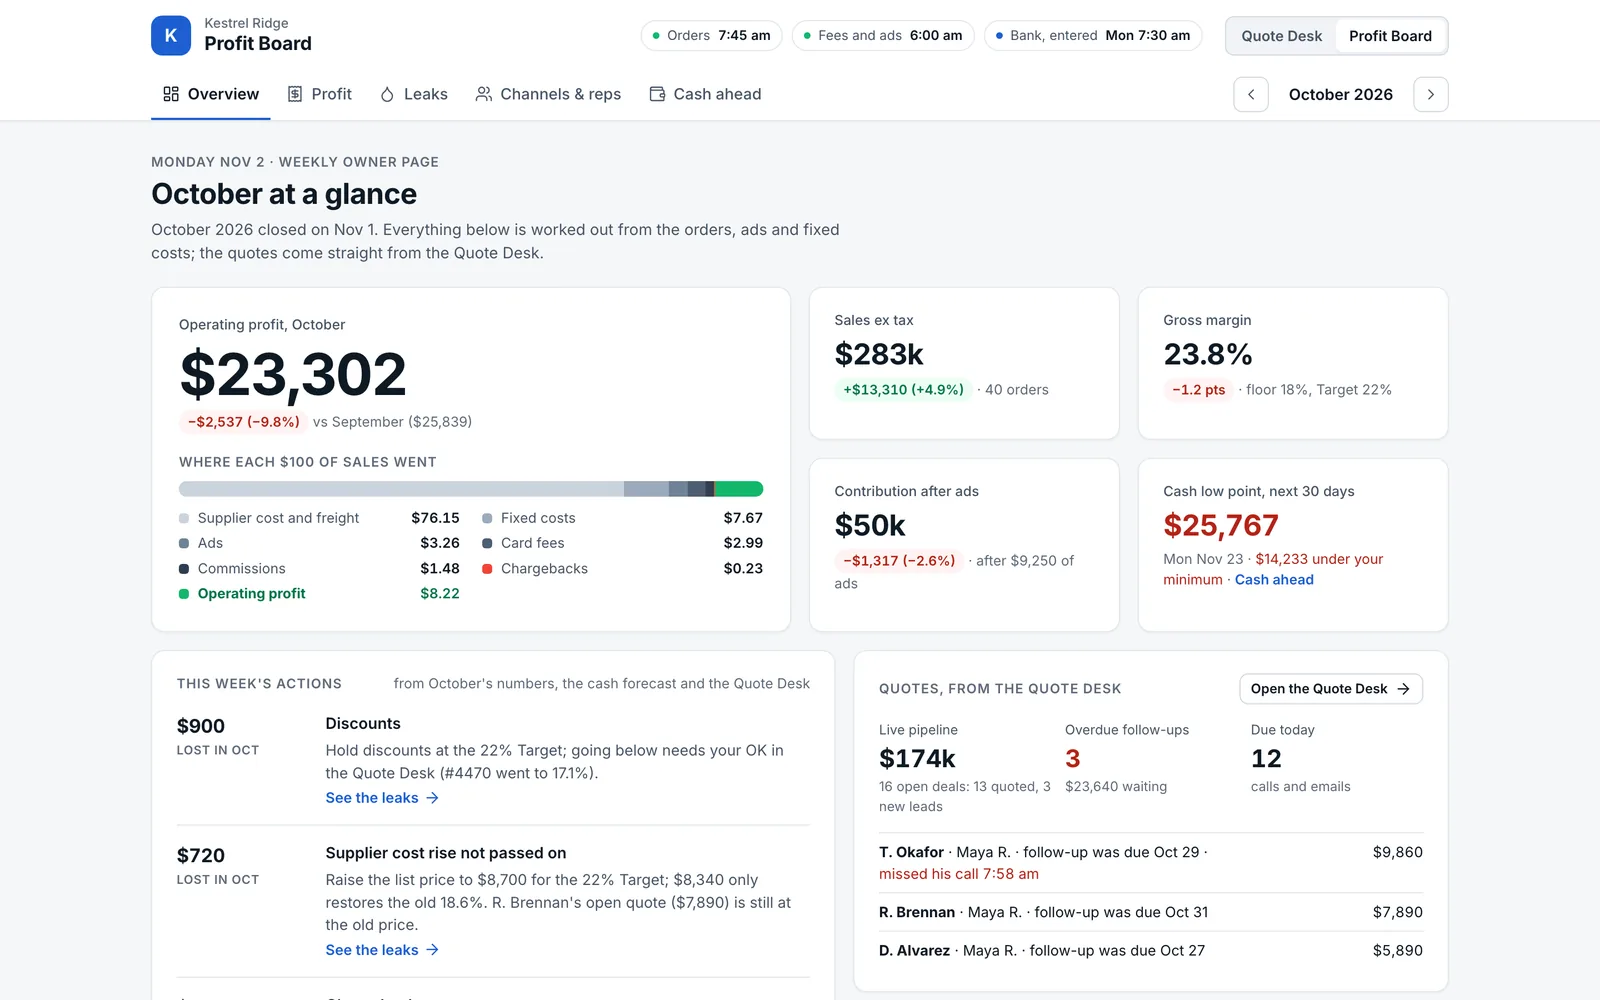Click the Orders 7:45 am status pill
This screenshot has width=1600, height=1000.
[x=711, y=35]
